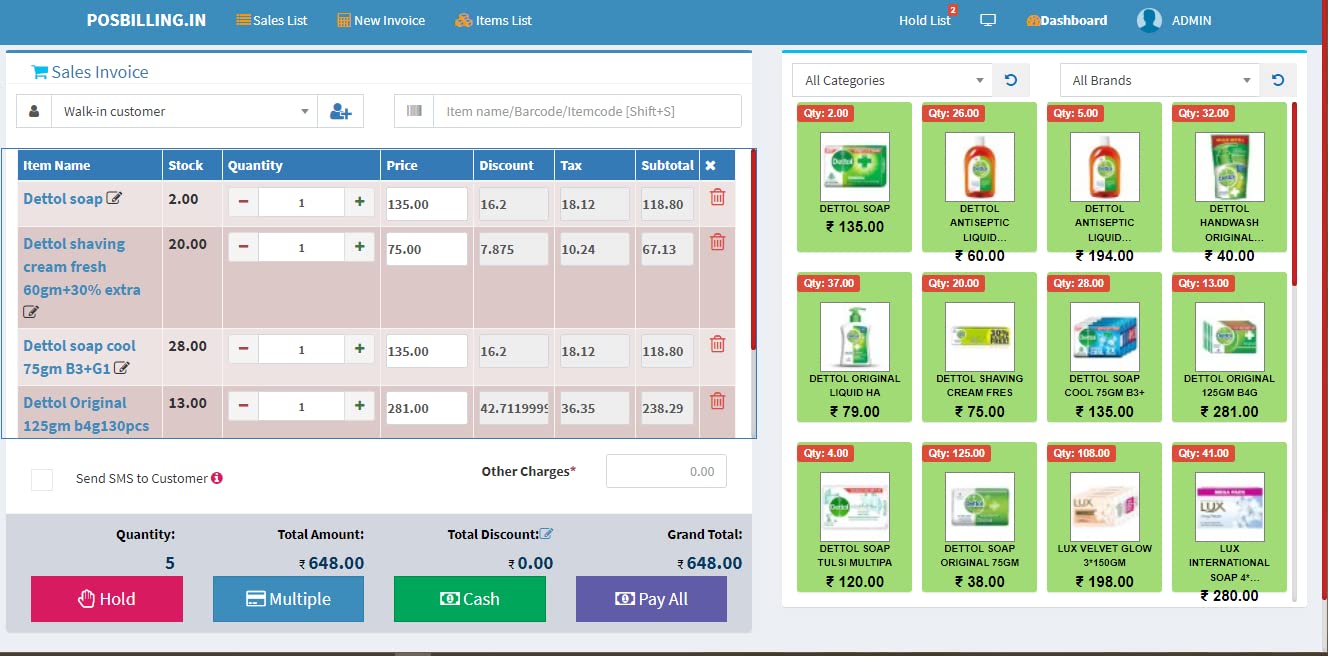This screenshot has height=657, width=1328.
Task: Navigate to the Dashboard
Action: (1066, 19)
